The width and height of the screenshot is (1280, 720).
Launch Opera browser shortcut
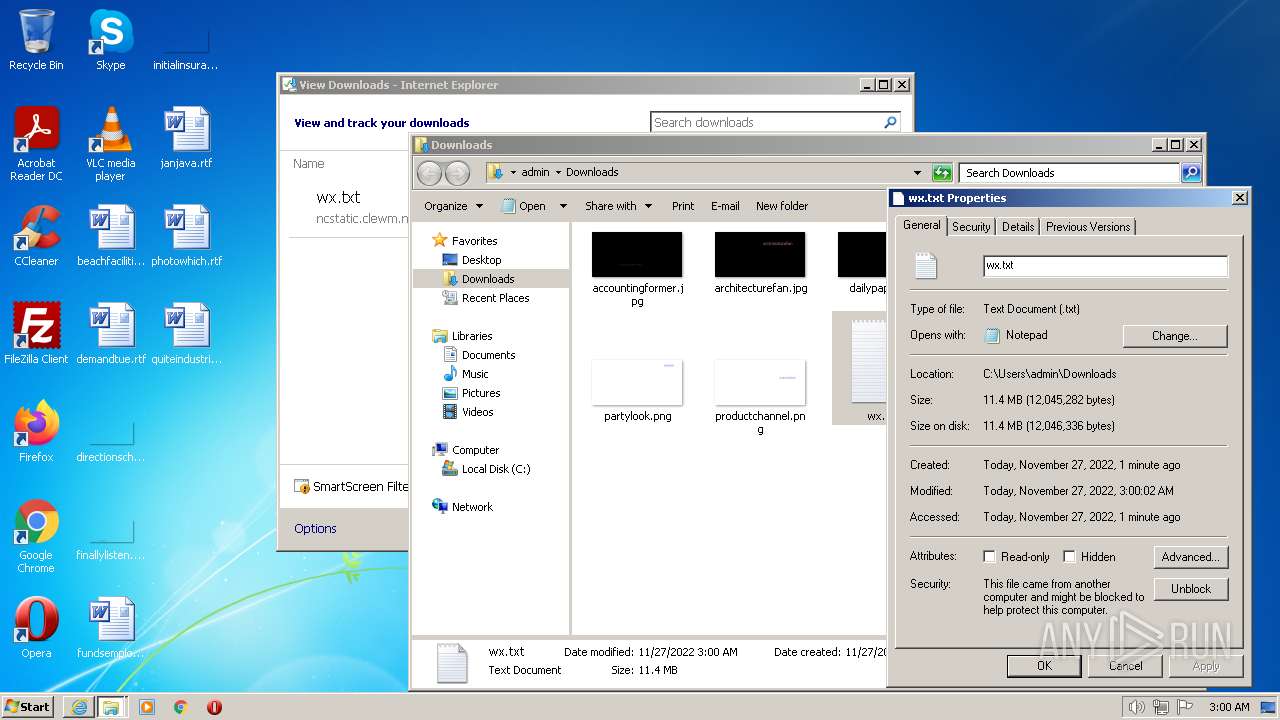tap(36, 628)
